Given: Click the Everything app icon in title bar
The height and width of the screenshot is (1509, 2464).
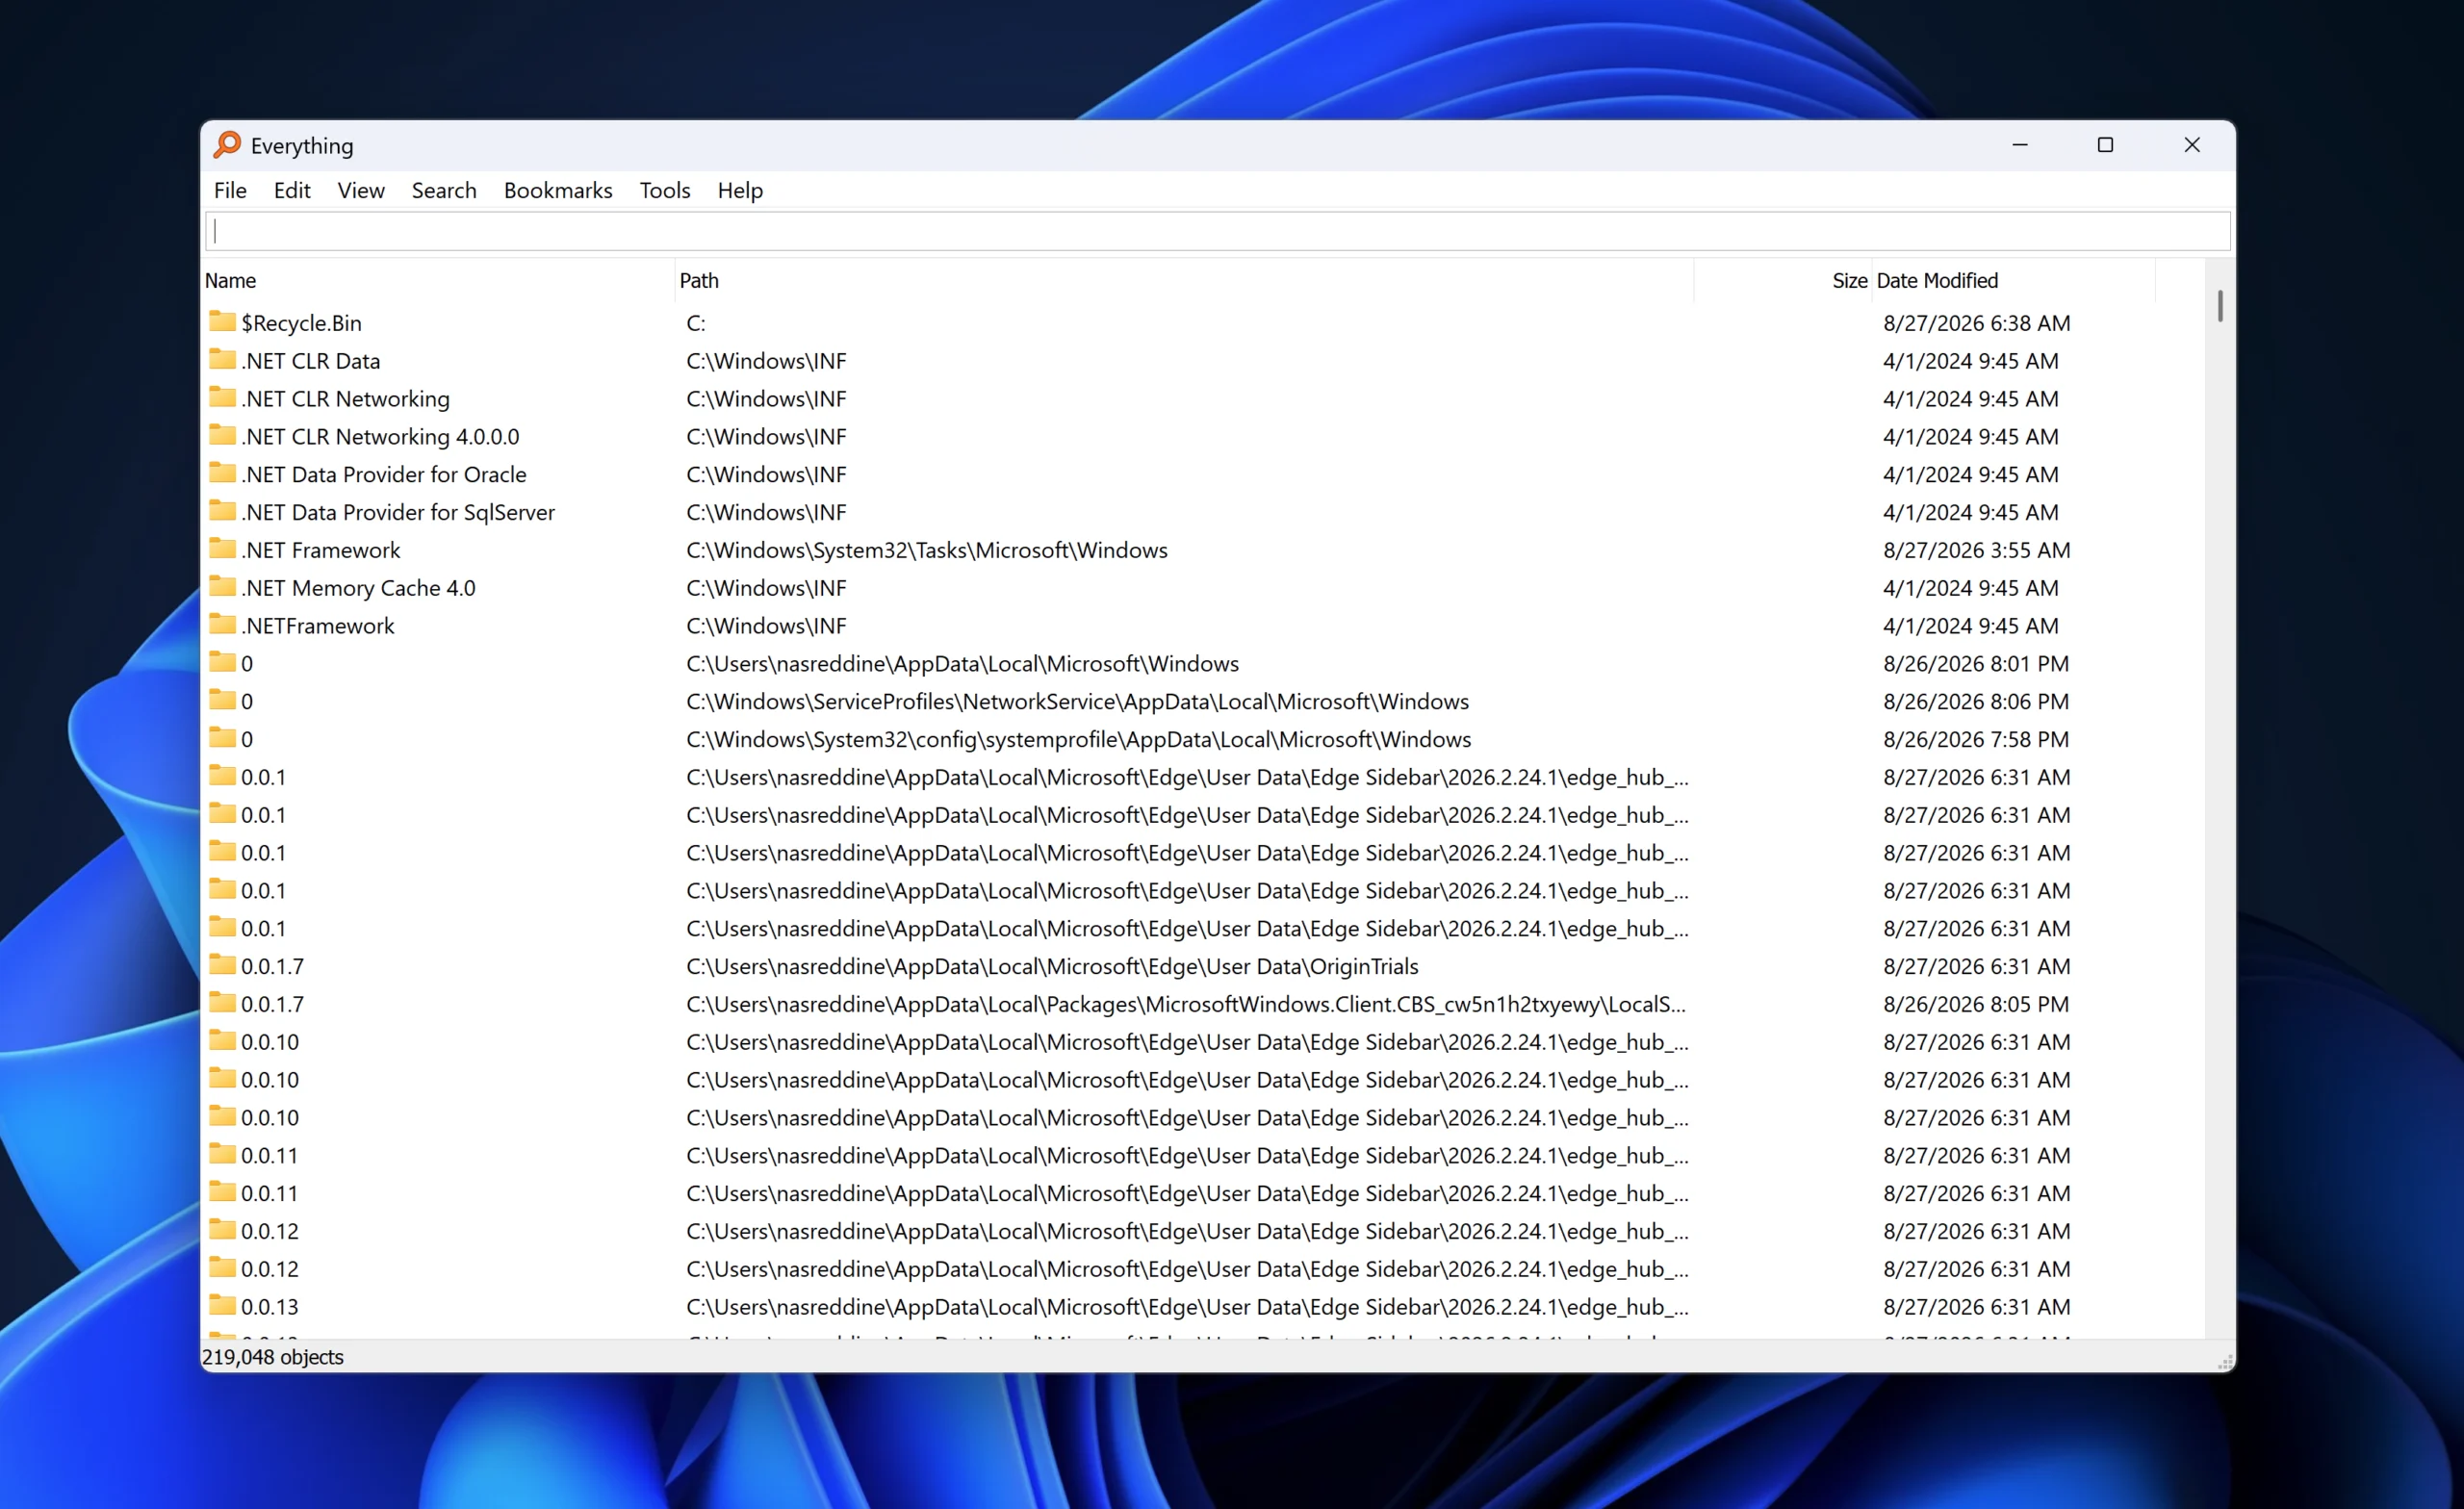Looking at the screenshot, I should 228,145.
